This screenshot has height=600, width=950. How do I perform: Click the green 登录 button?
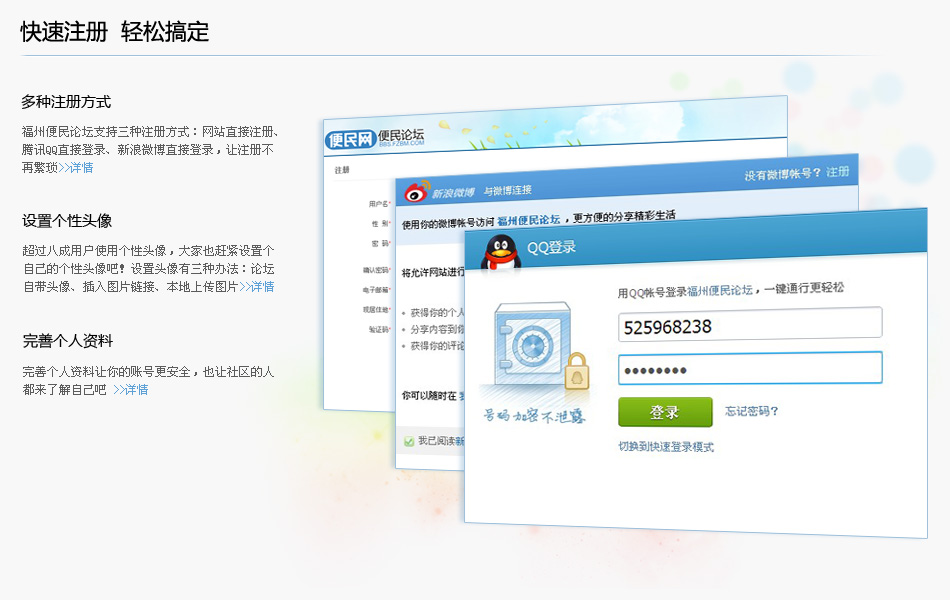click(665, 412)
